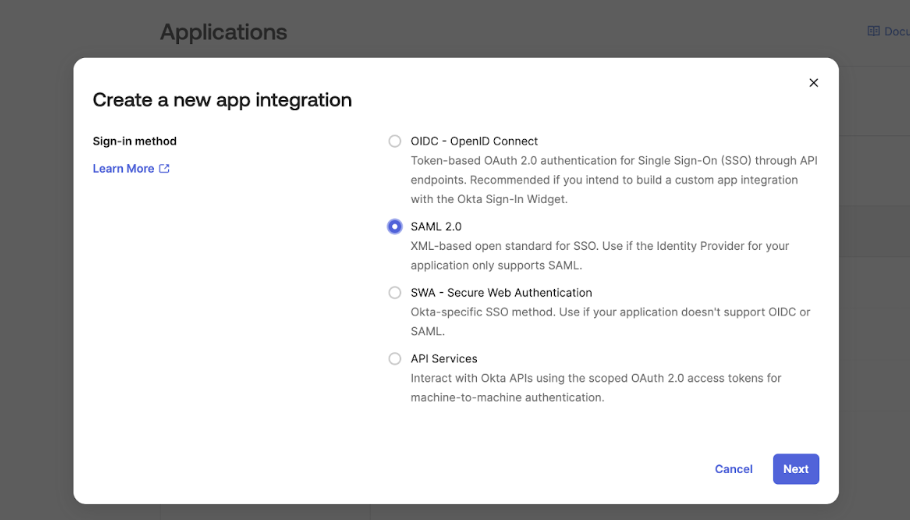Click the external link icon beside Learn More
The height and width of the screenshot is (520, 910).
click(165, 169)
